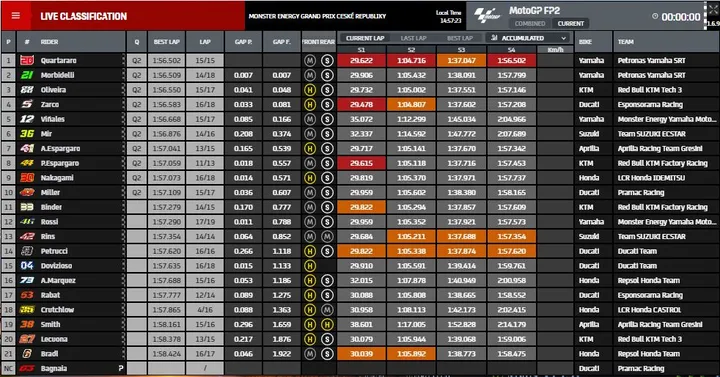Click Quartararo's orange S3 cell 1:37.047

click(461, 60)
